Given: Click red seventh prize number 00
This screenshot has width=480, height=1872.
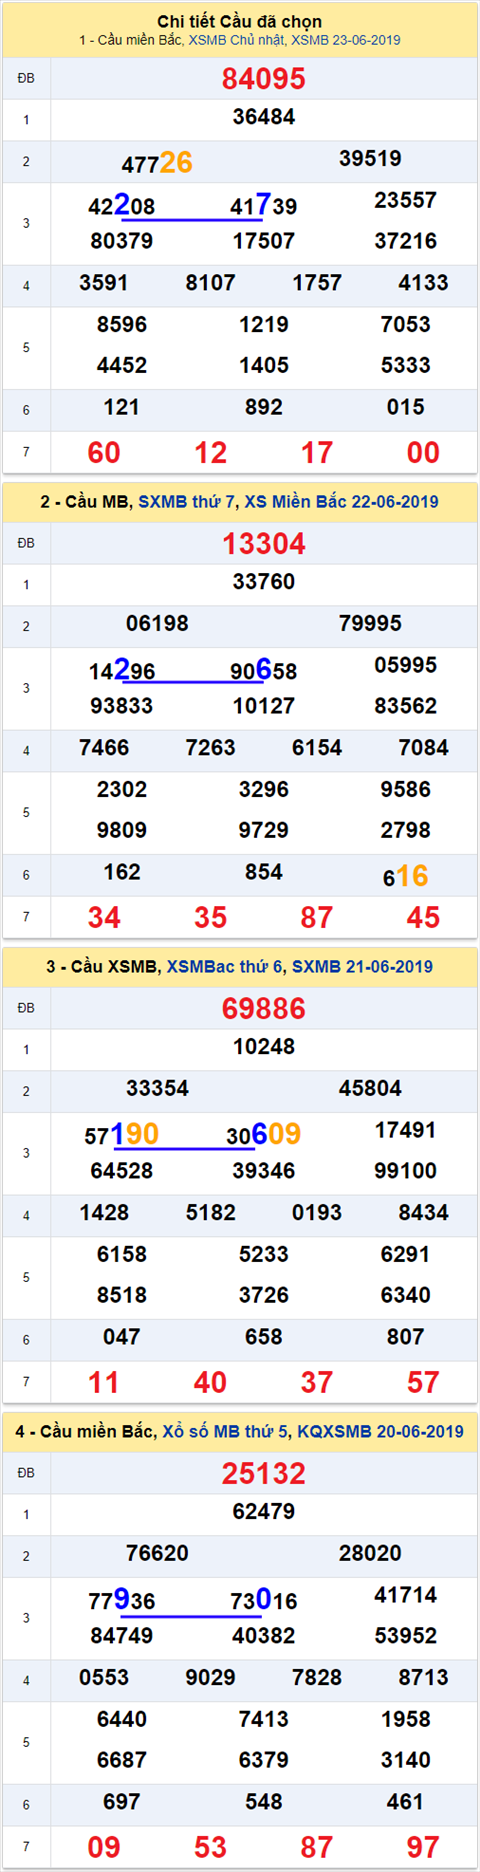Looking at the screenshot, I should (423, 453).
